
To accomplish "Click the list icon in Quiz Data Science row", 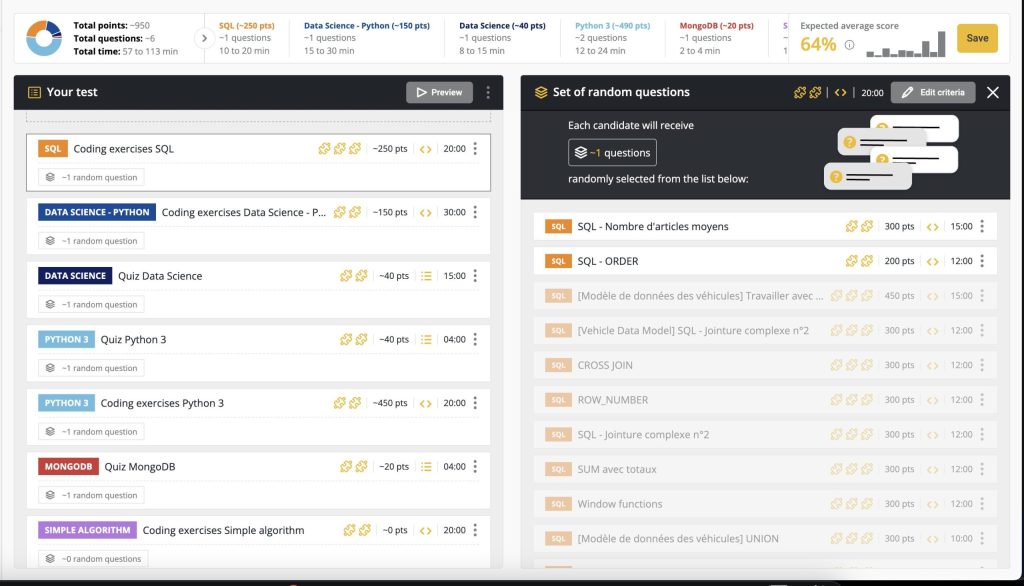I will [426, 276].
